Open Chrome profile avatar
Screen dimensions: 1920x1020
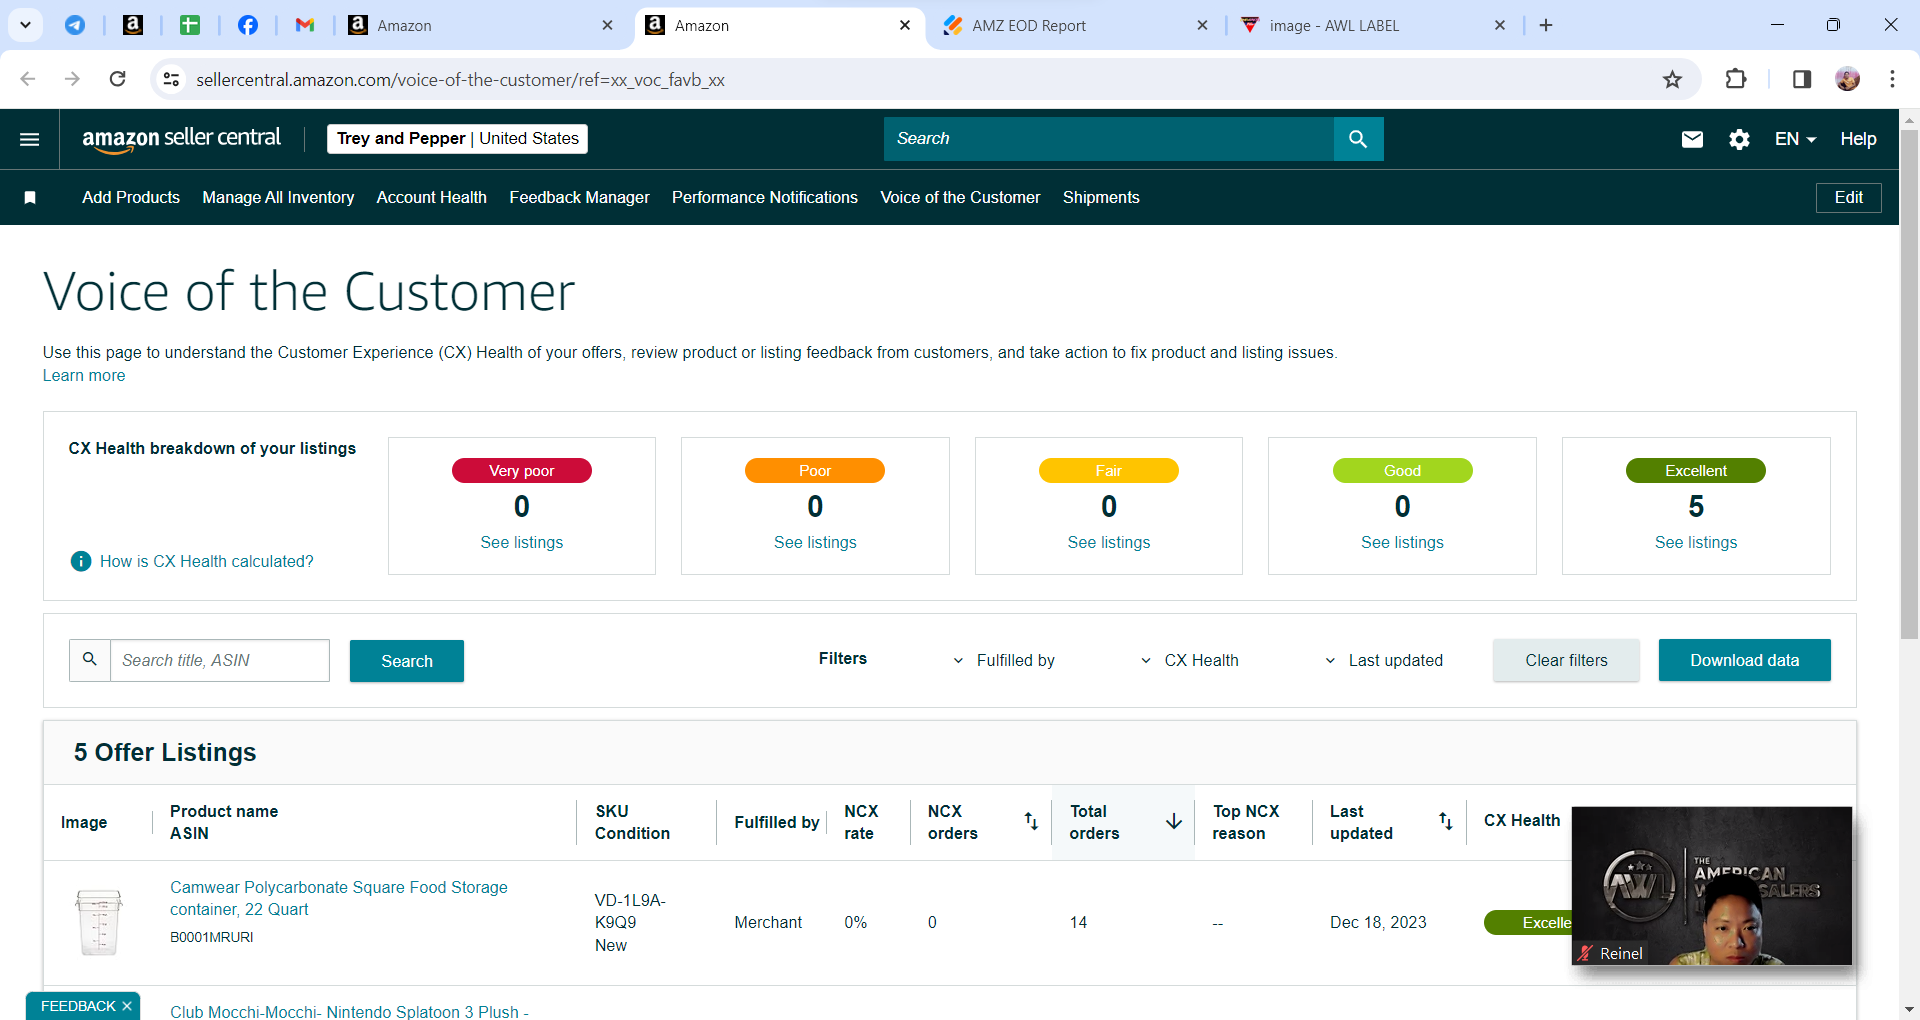[x=1848, y=80]
